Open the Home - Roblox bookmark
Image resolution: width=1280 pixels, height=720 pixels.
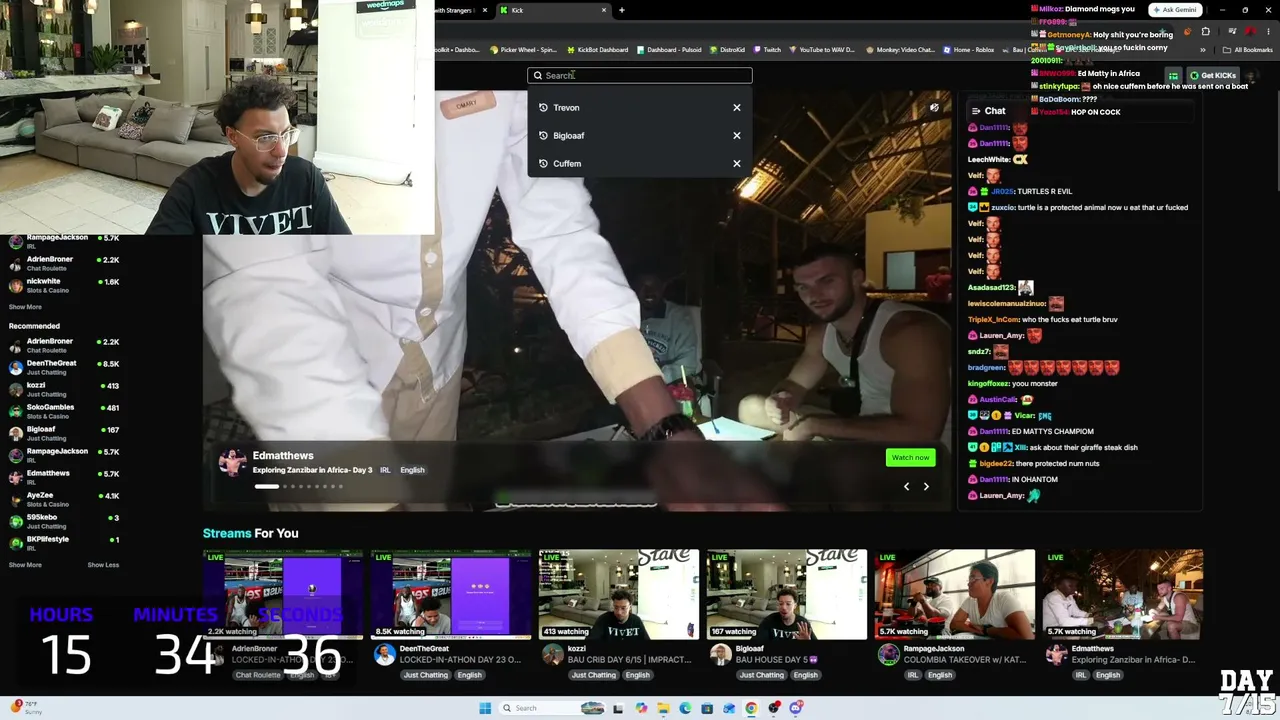tap(968, 50)
